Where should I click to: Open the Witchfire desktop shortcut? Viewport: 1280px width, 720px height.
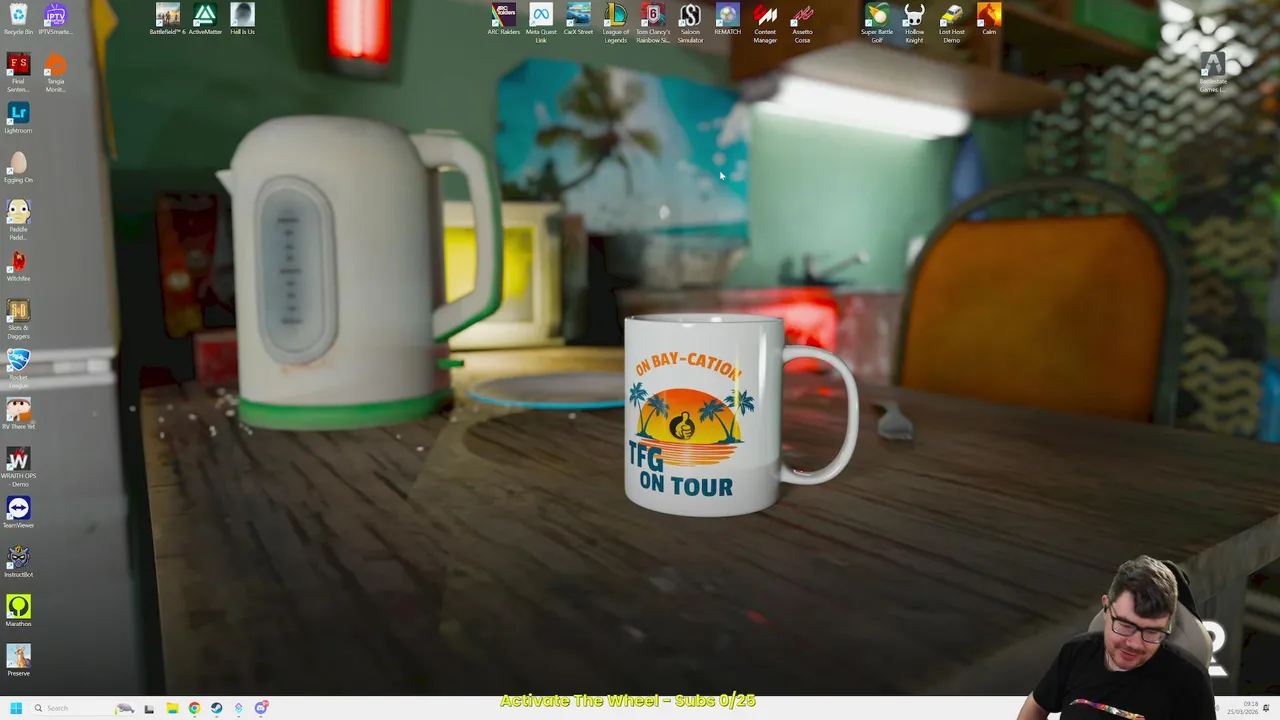click(18, 266)
